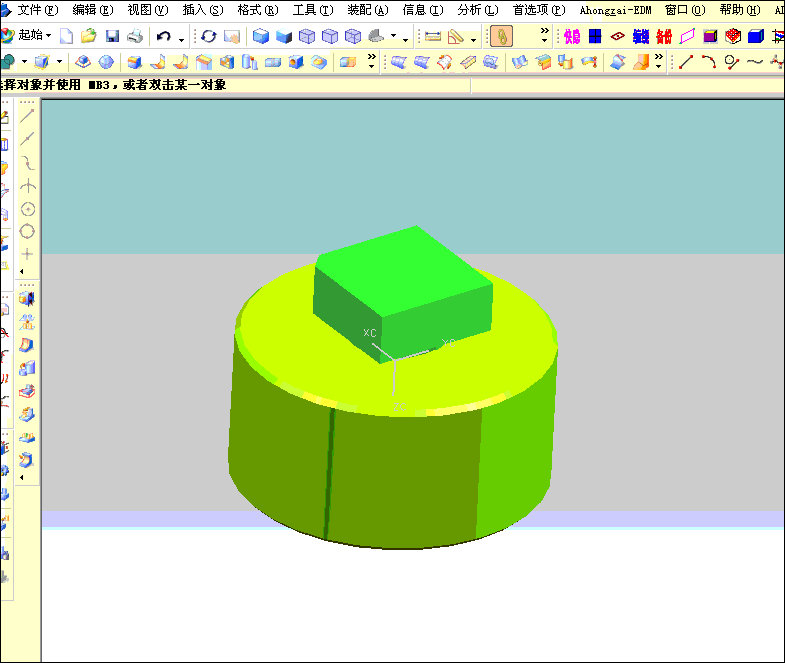Open the 视图(V) menu
Image resolution: width=785 pixels, height=663 pixels.
tap(148, 10)
